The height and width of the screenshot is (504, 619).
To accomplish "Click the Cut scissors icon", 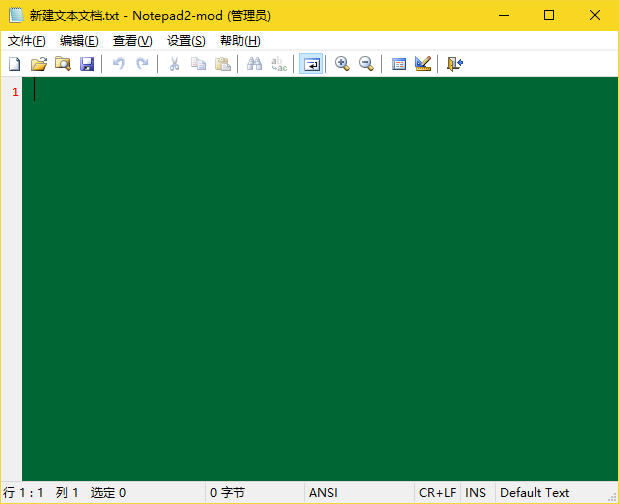I will click(x=174, y=64).
